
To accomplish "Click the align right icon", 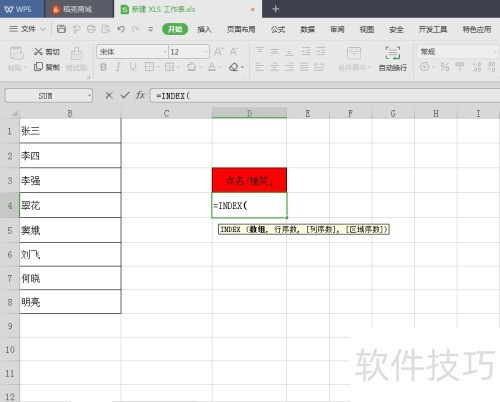I will point(289,67).
